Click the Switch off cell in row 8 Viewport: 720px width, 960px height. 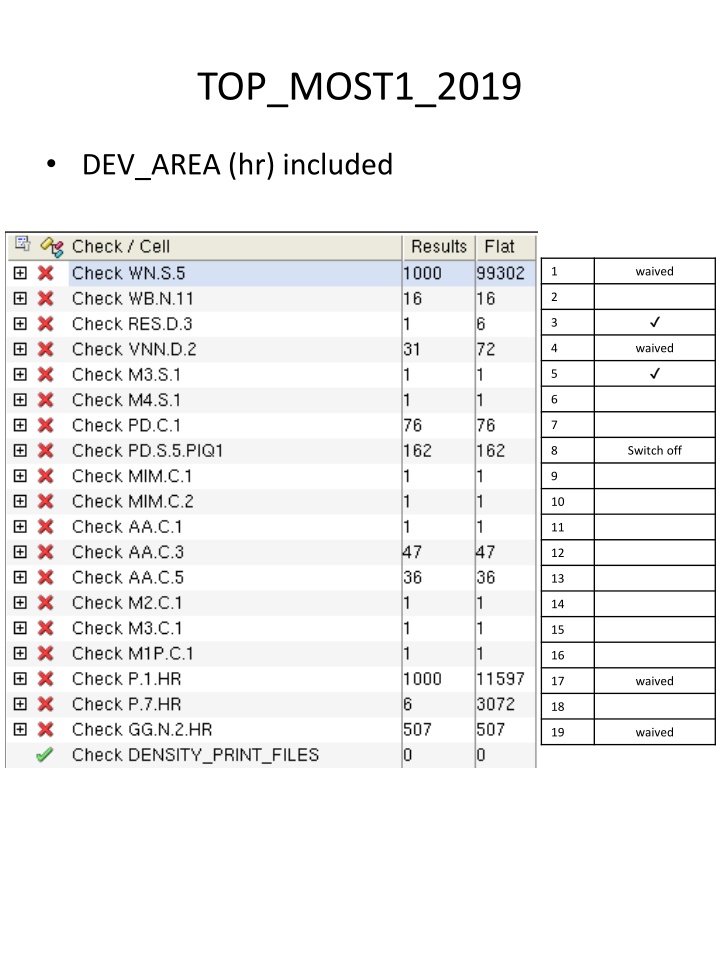pyautogui.click(x=654, y=451)
